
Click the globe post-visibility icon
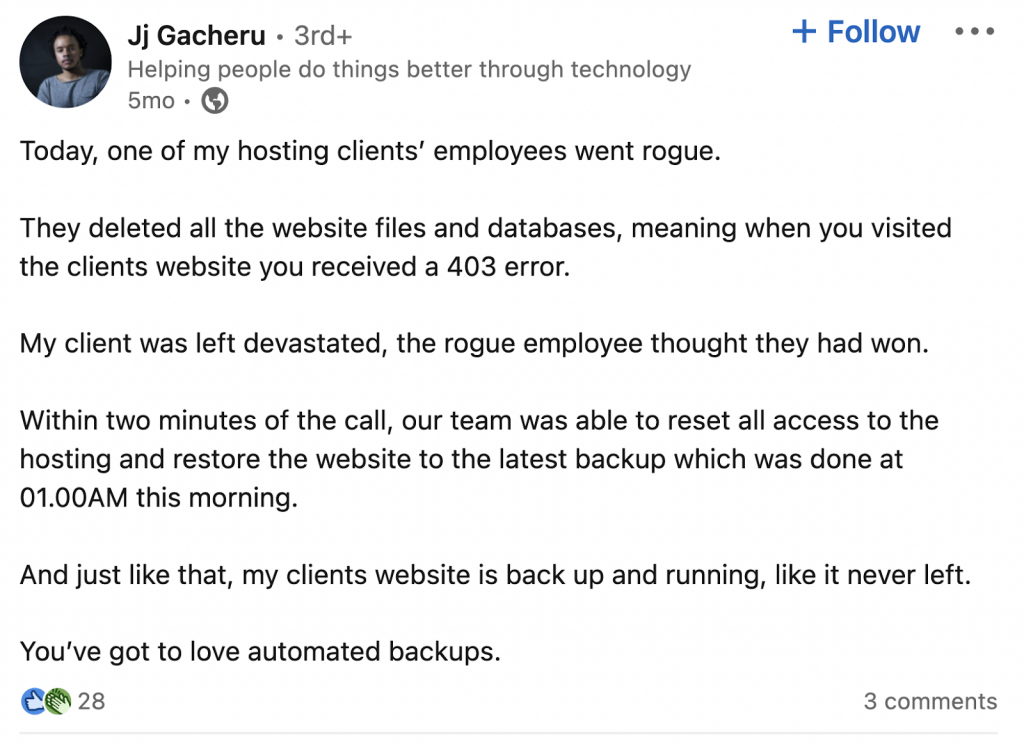point(215,101)
